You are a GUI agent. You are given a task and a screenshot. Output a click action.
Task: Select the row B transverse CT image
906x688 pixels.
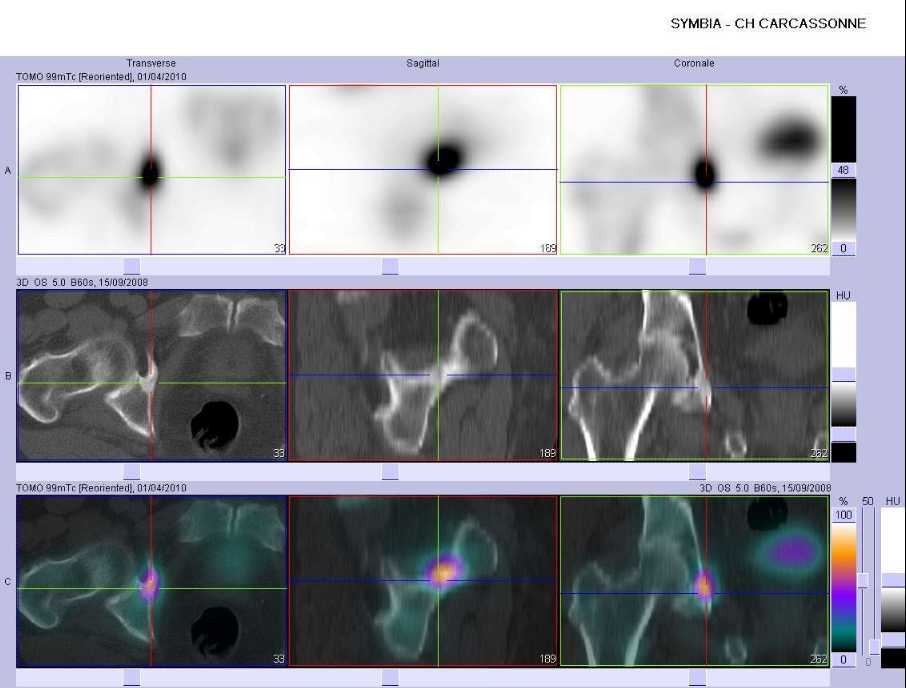[152, 375]
